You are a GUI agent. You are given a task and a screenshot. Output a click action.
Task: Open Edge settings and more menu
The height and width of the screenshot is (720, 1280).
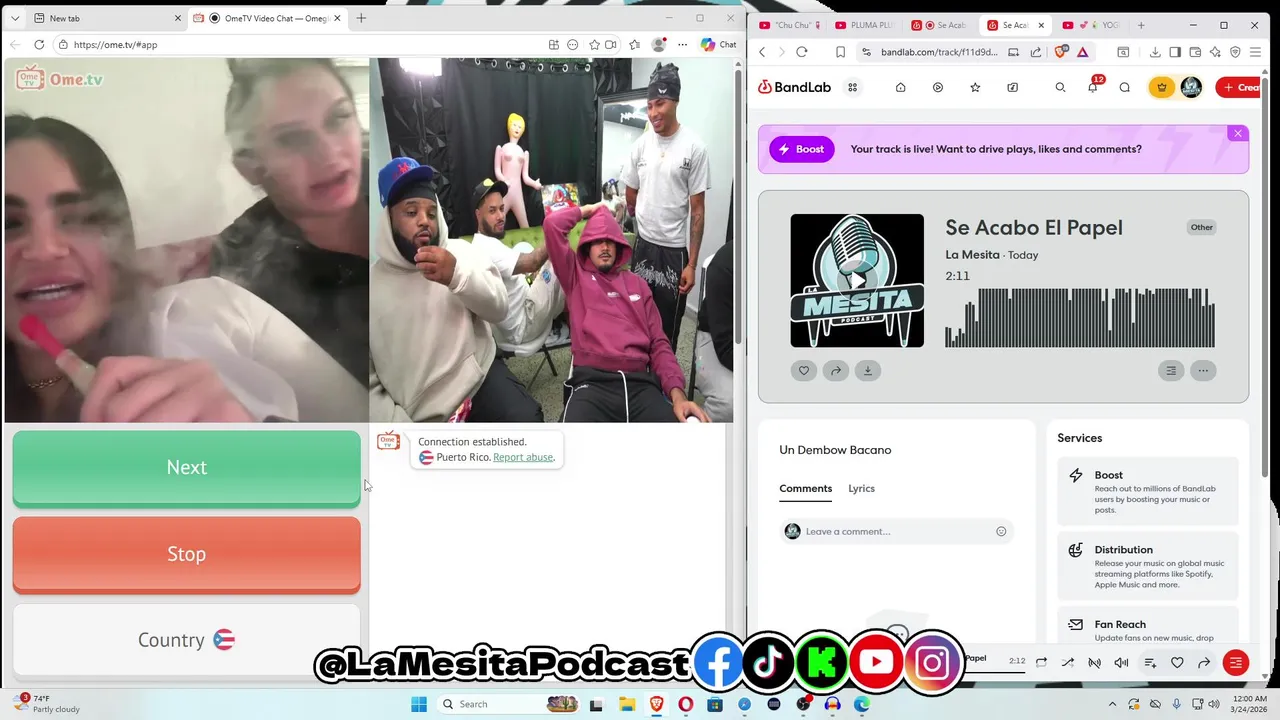682,44
